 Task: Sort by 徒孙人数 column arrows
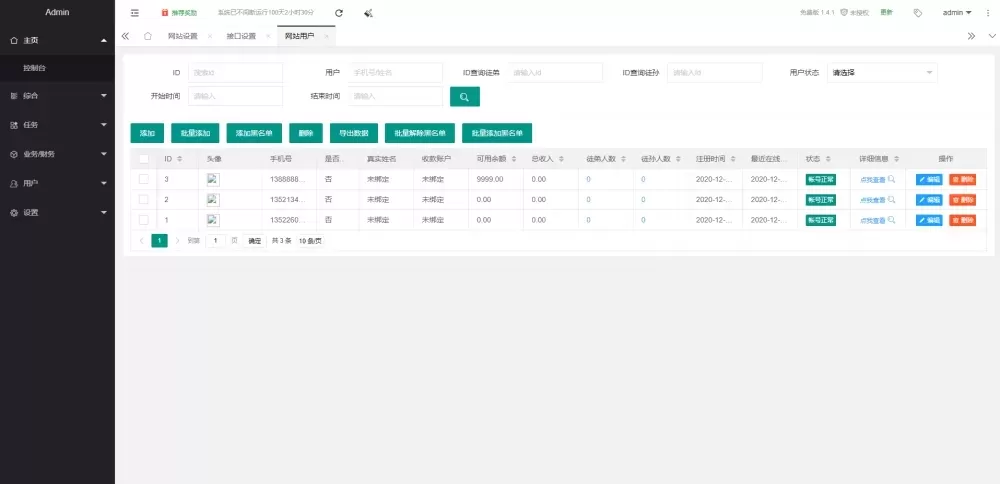click(678, 159)
